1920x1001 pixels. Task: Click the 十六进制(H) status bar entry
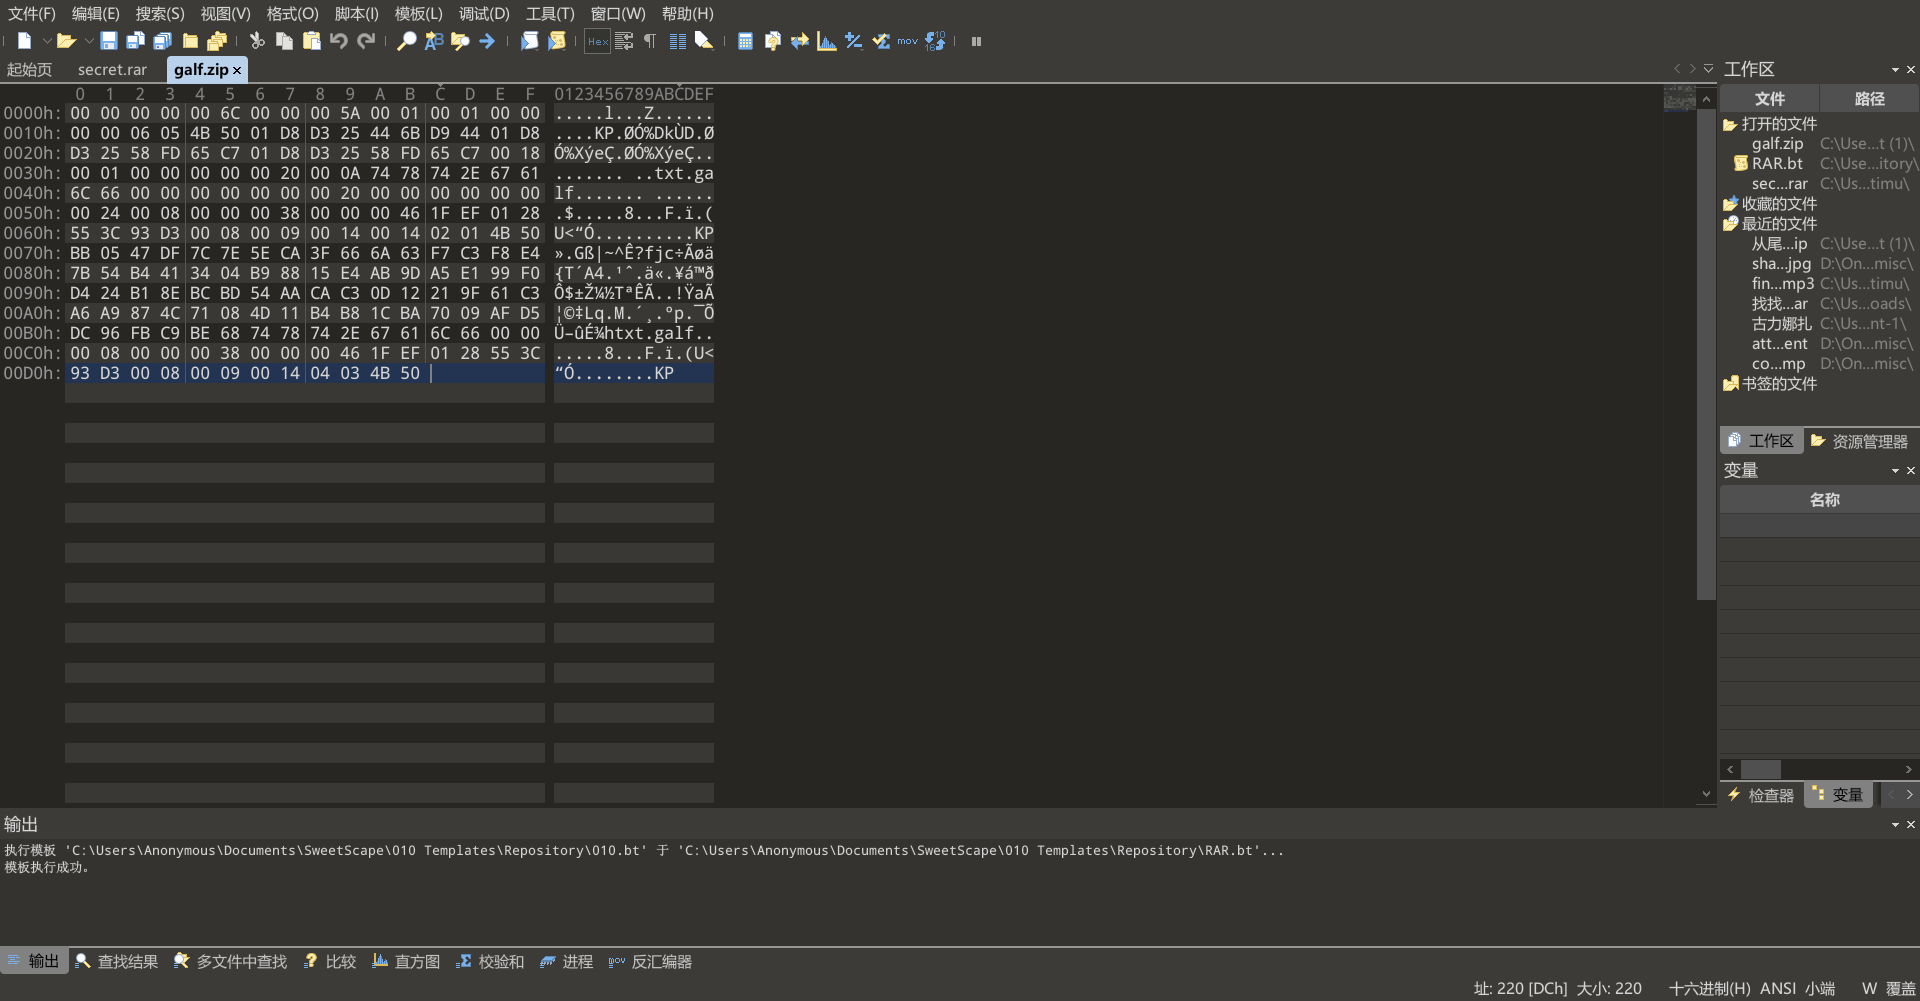tap(1709, 988)
